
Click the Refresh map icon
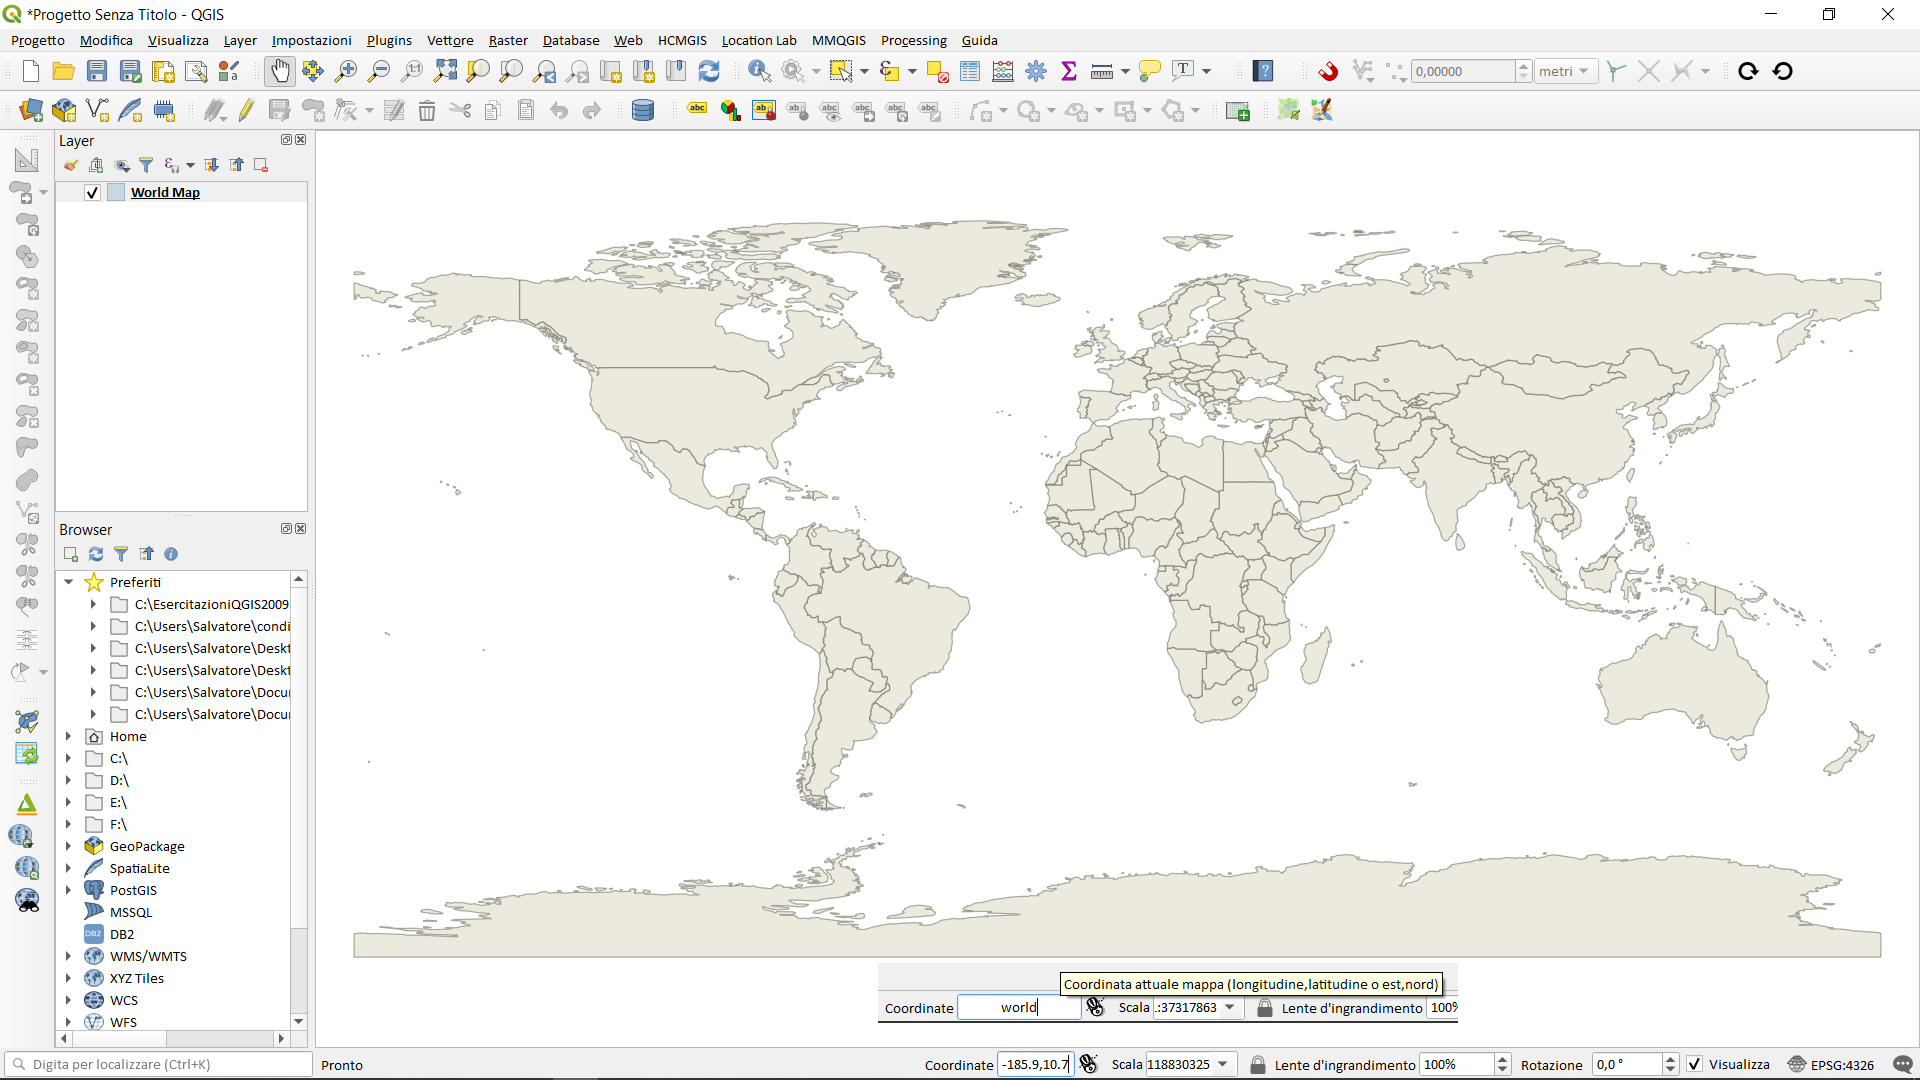click(x=709, y=71)
